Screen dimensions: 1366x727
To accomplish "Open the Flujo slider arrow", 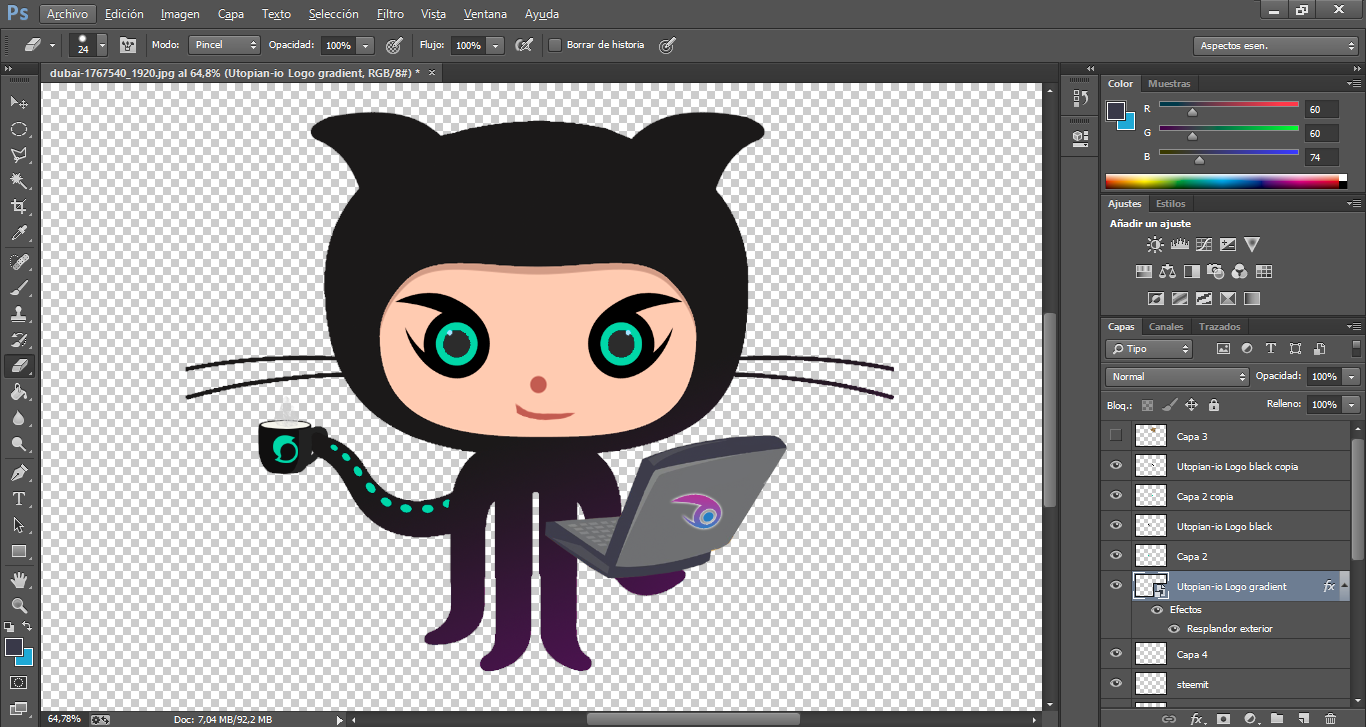I will pyautogui.click(x=495, y=45).
